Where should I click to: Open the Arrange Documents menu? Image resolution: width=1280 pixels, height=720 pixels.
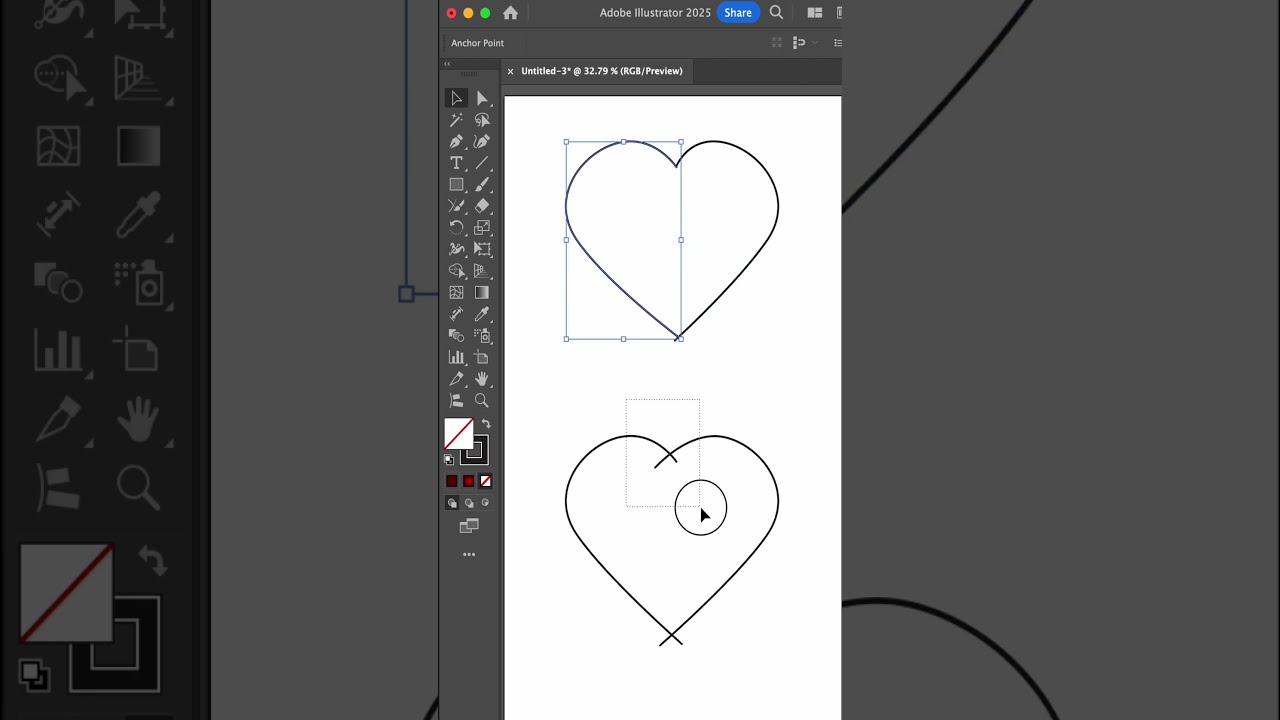tap(815, 13)
